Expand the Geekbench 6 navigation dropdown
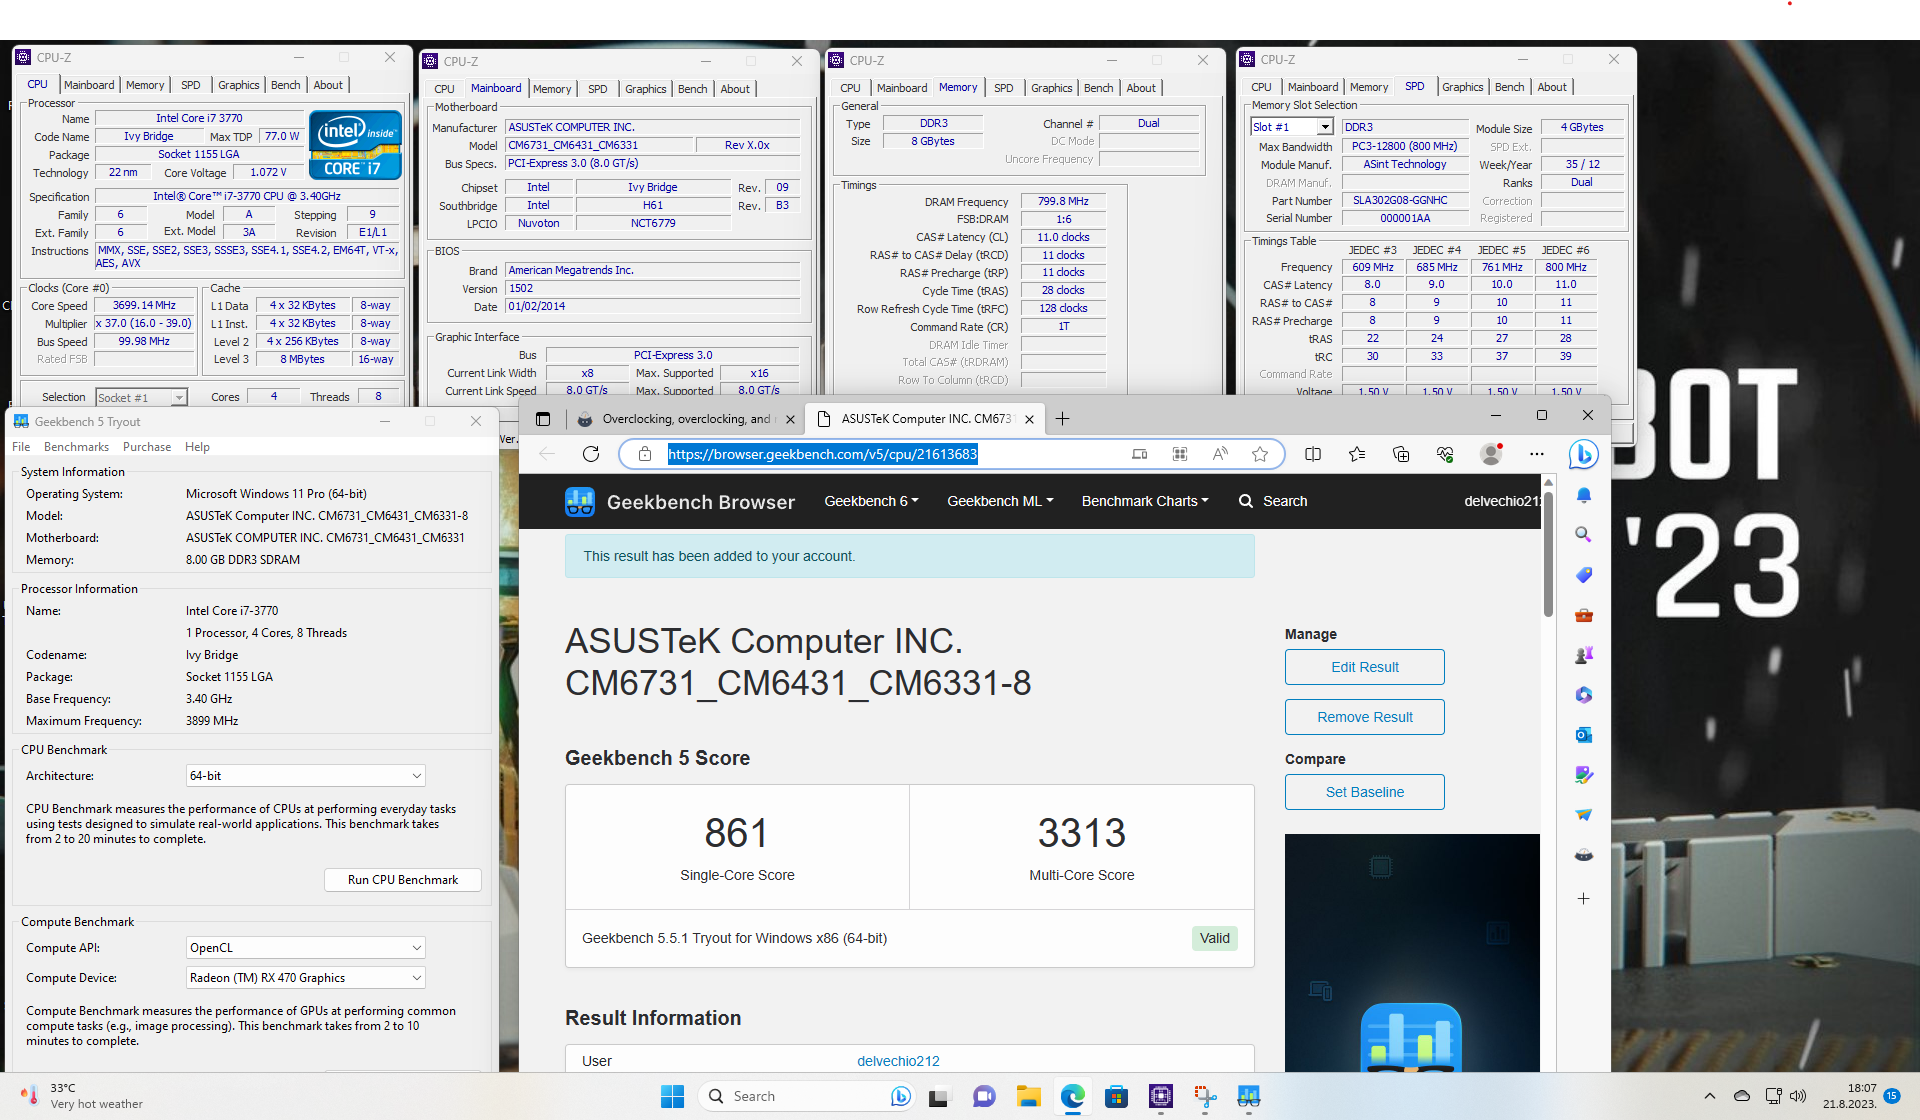Viewport: 1920px width, 1120px height. 871,501
